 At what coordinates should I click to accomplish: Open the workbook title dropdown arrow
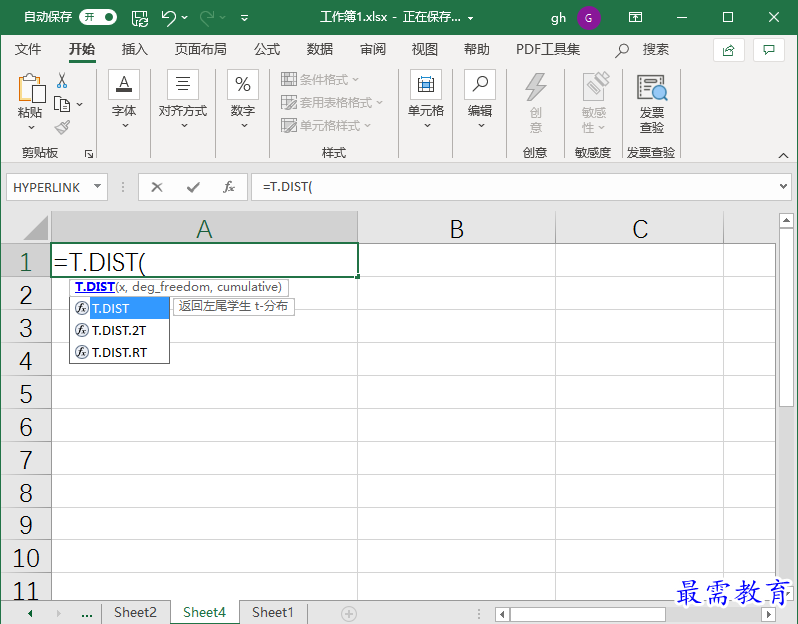tap(471, 18)
